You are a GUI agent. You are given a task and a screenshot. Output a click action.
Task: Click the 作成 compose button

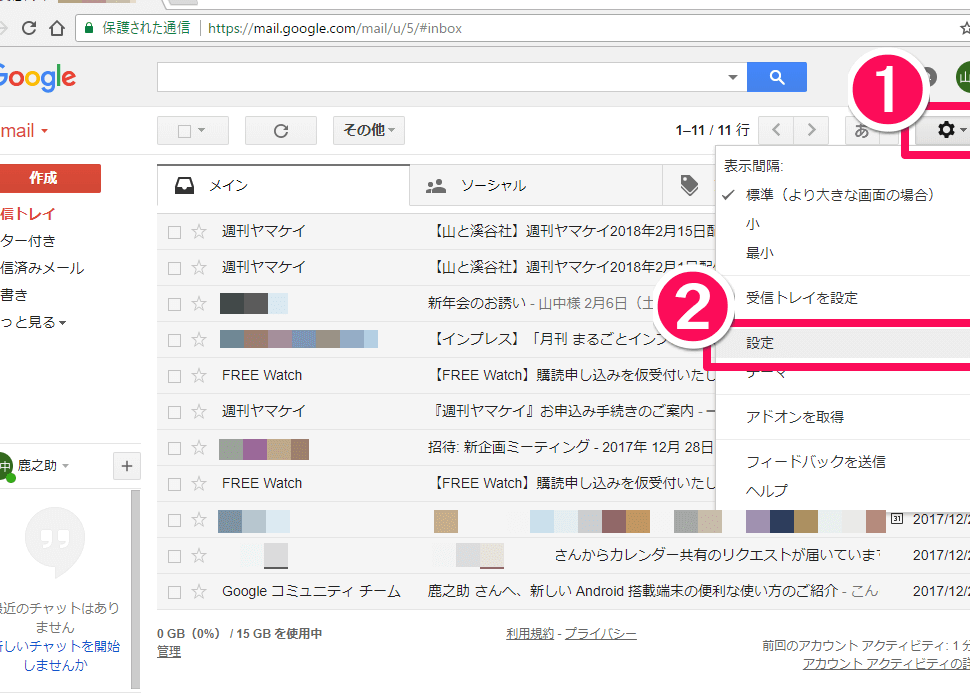pyautogui.click(x=43, y=178)
